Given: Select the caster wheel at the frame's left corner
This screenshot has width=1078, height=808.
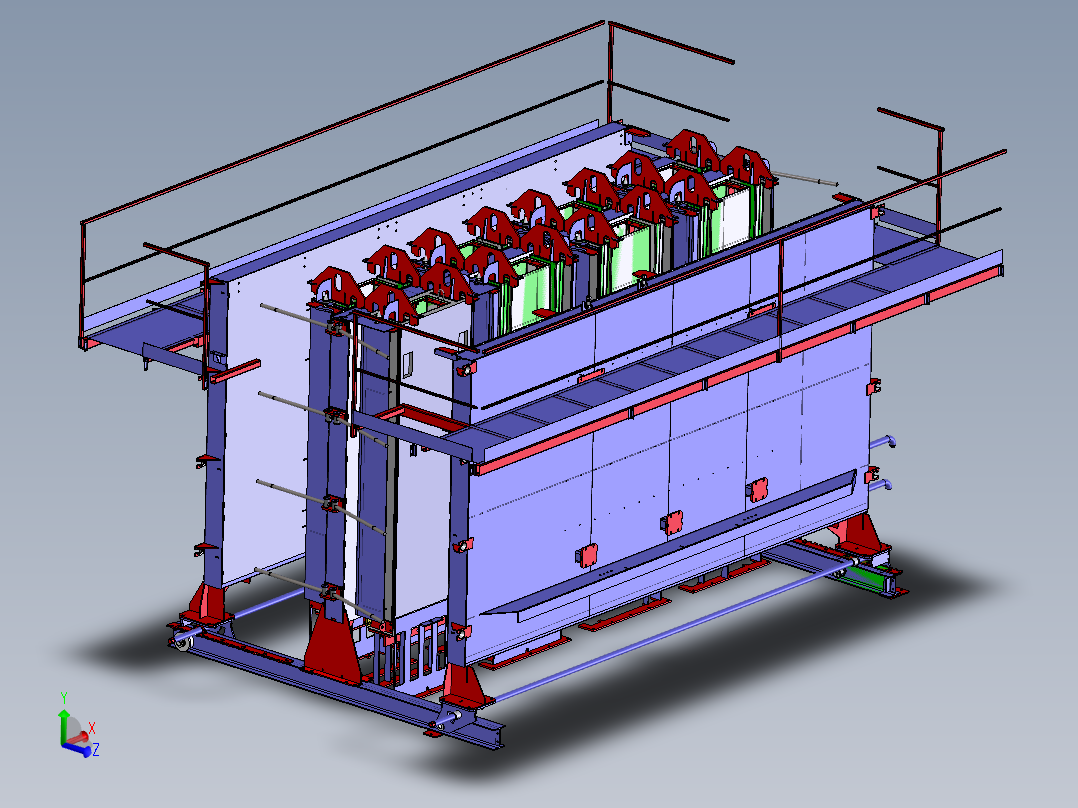Looking at the screenshot, I should click(184, 644).
